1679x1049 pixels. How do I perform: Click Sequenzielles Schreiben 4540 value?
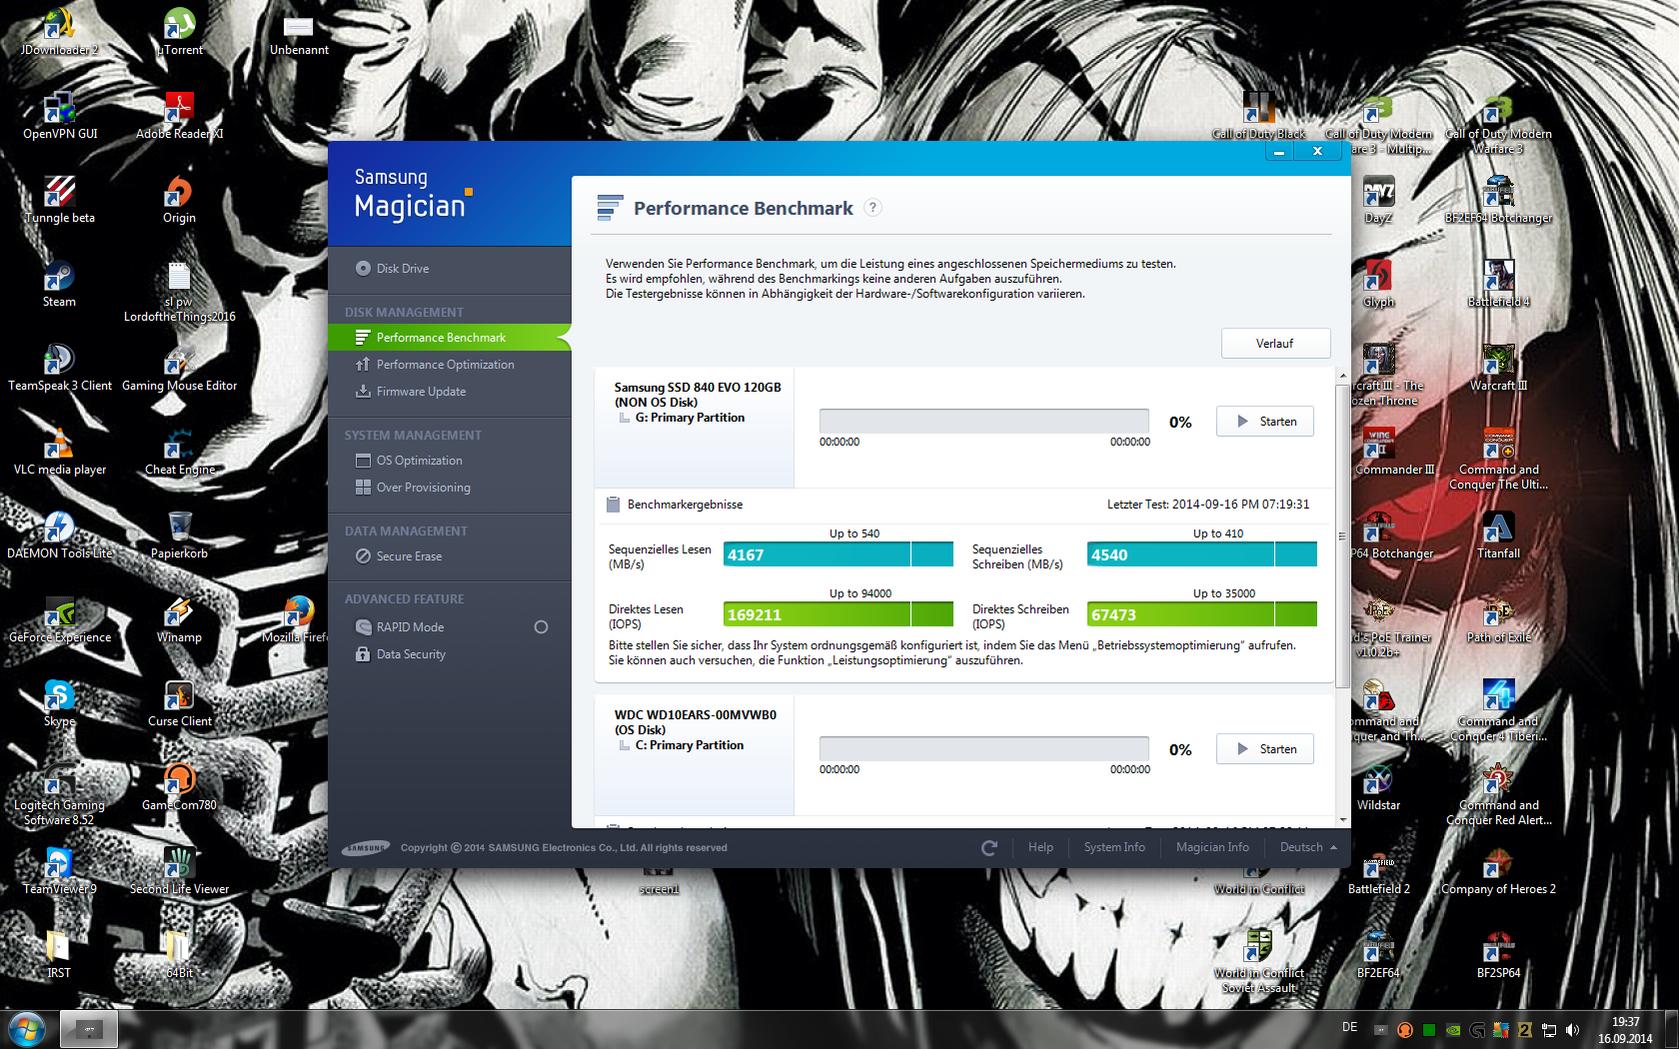(1109, 554)
